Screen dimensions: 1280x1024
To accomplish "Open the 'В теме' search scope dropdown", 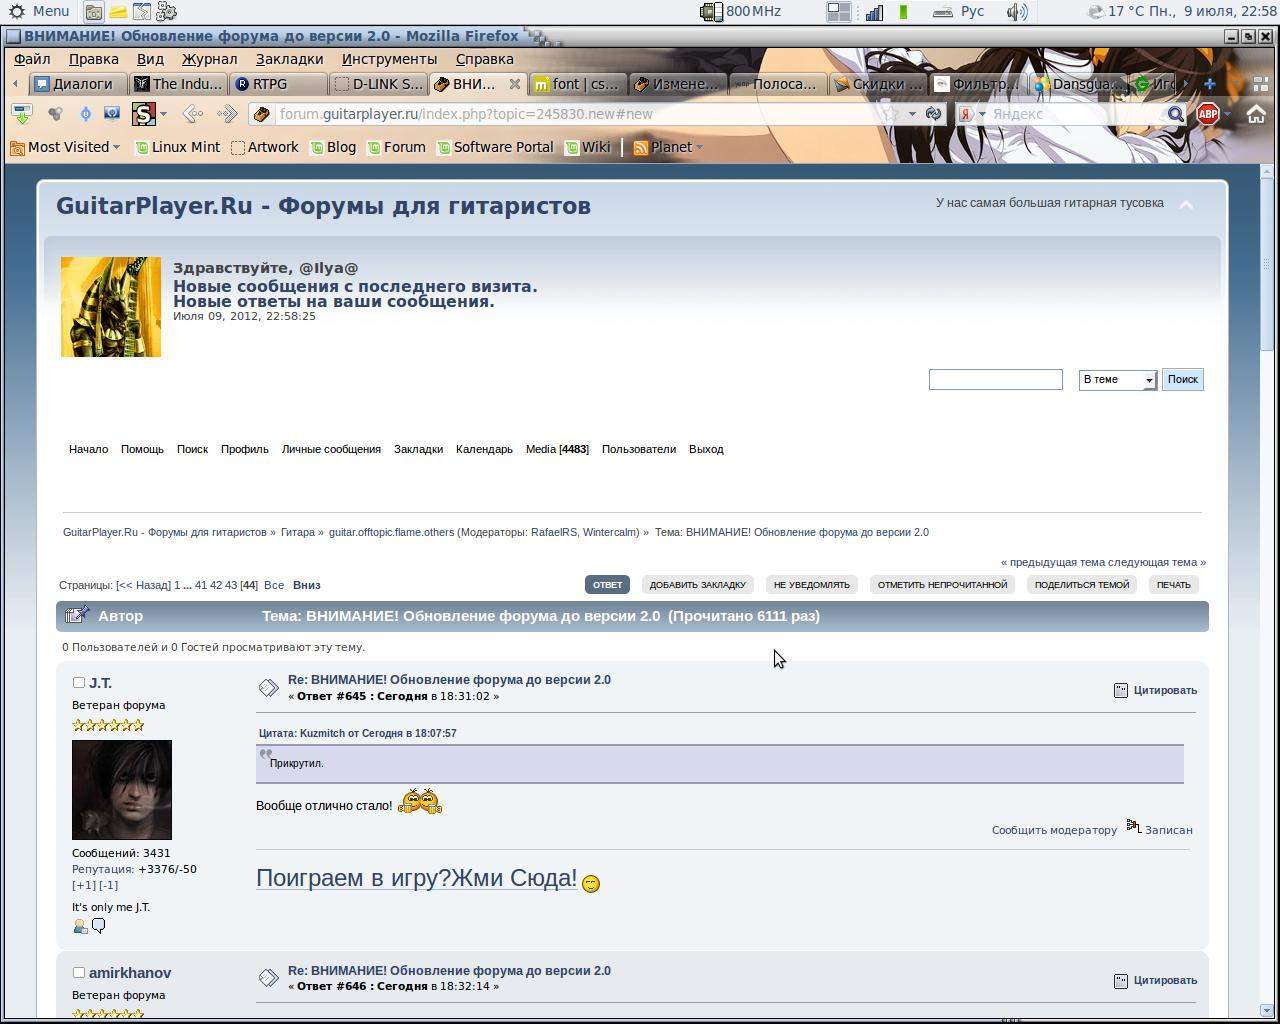I will pos(1117,380).
